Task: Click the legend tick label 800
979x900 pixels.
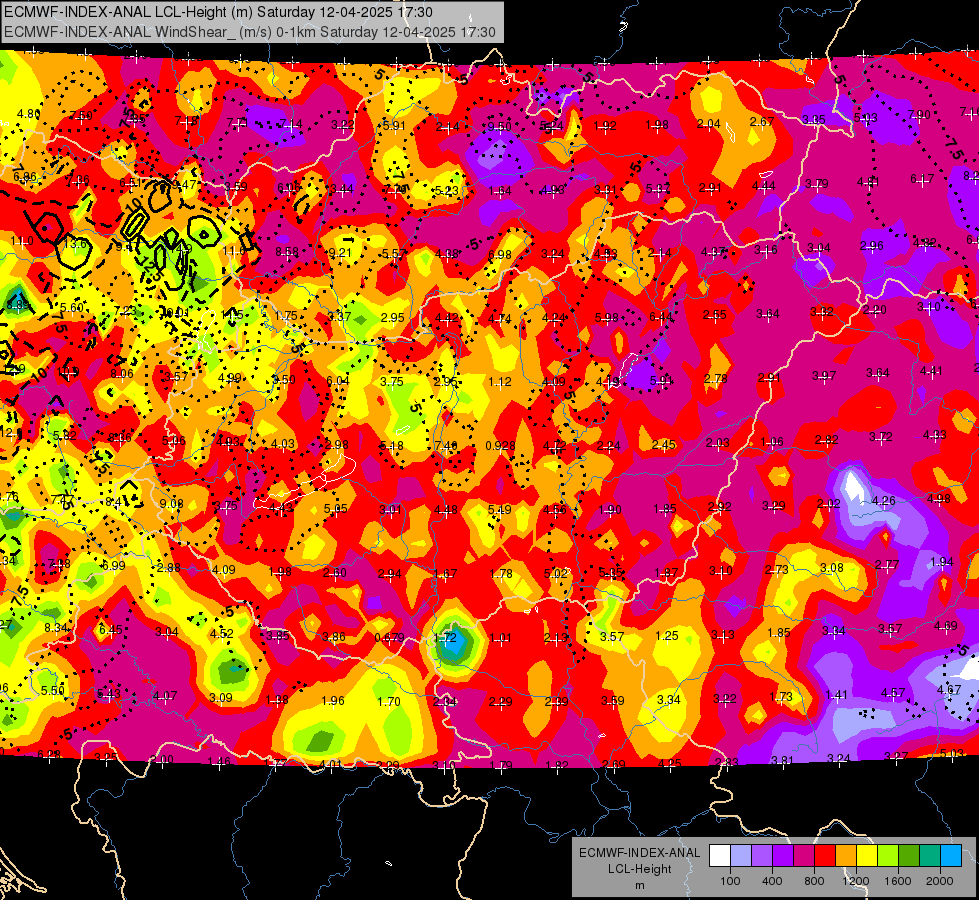Action: coord(814,881)
